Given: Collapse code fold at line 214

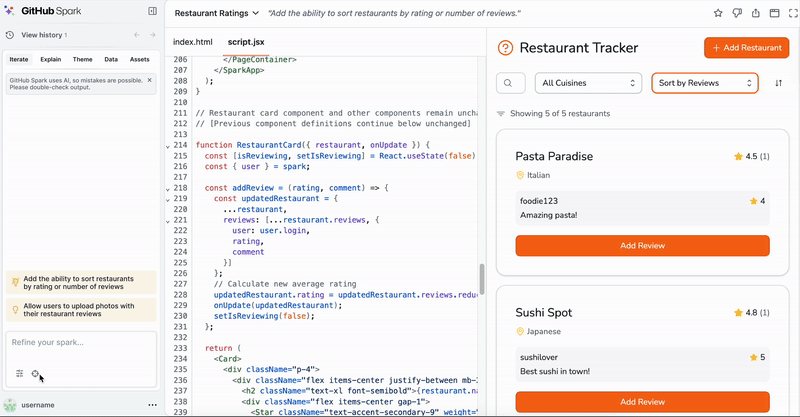Looking at the screenshot, I should 168,146.
